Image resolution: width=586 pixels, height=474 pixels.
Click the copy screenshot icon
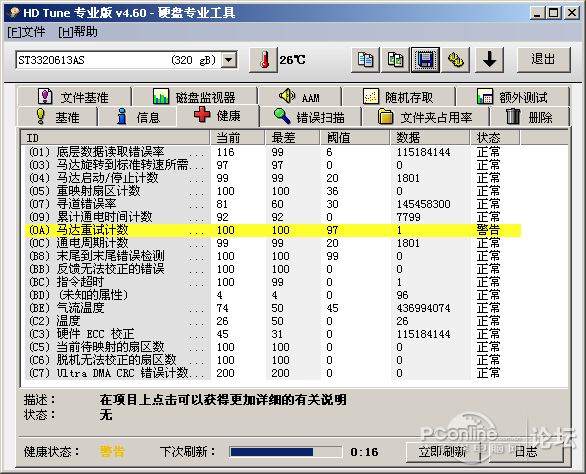[395, 60]
